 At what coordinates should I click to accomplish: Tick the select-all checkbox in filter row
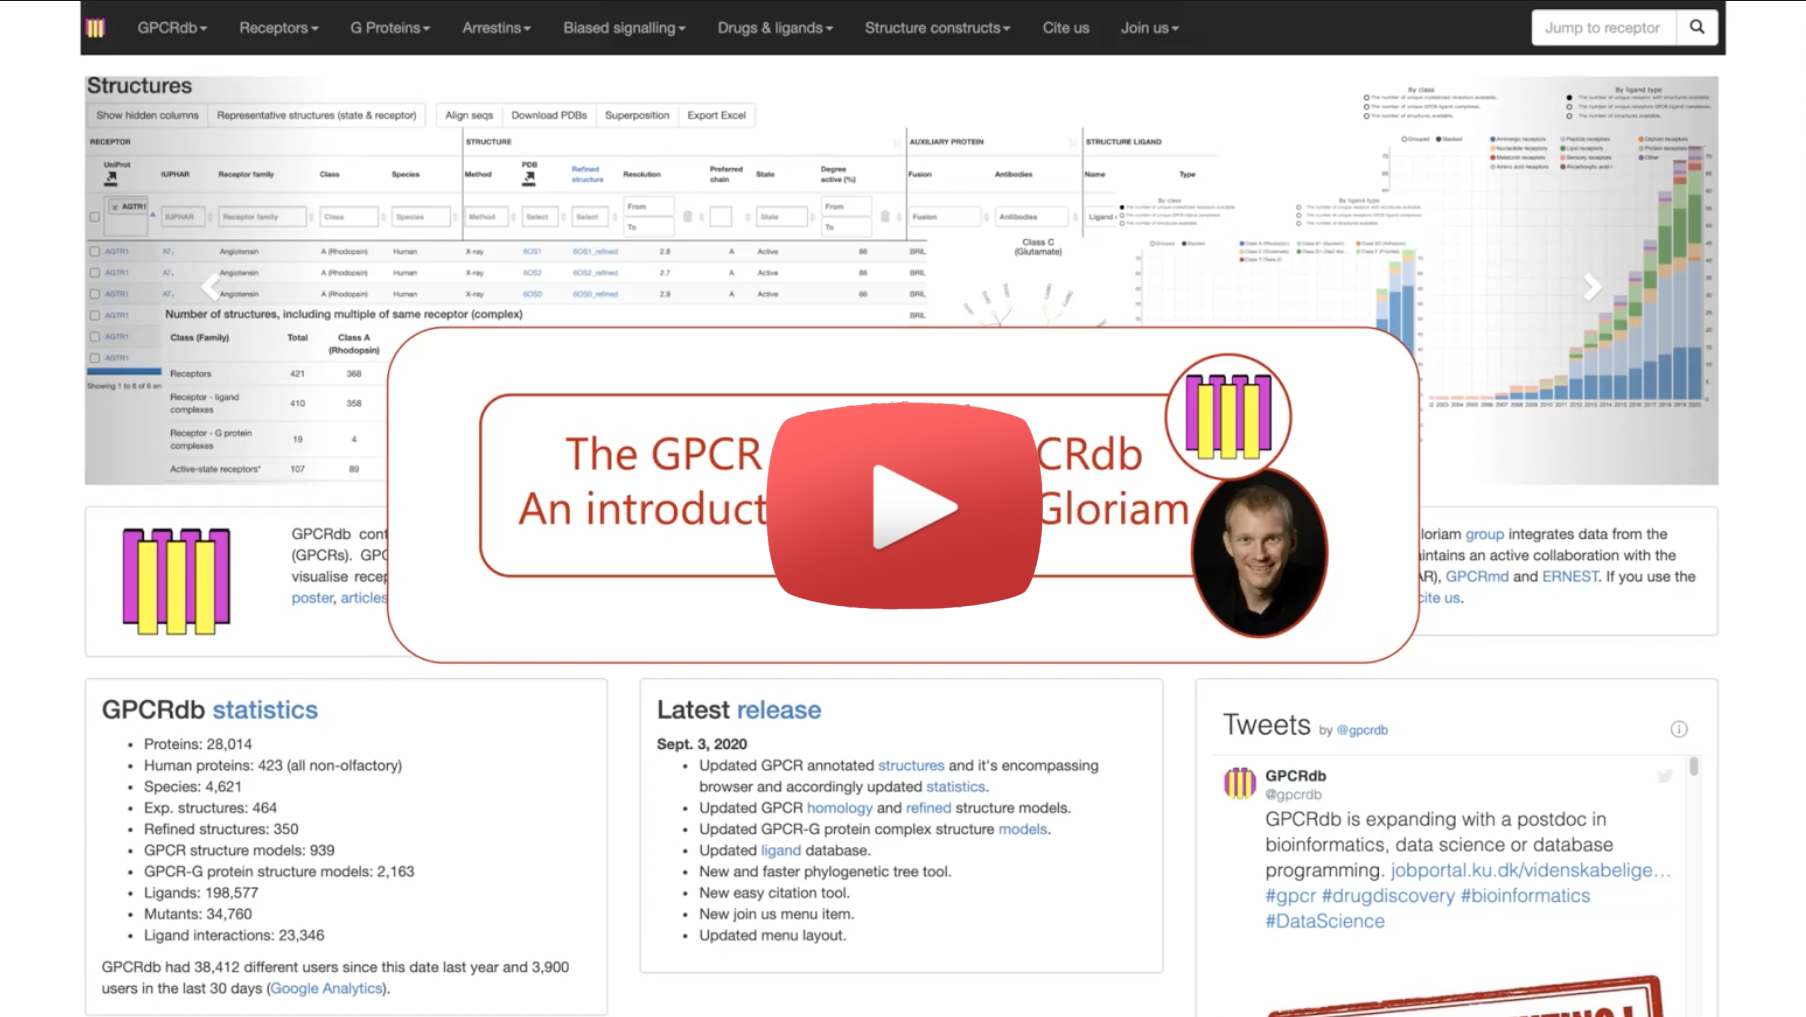coord(95,217)
